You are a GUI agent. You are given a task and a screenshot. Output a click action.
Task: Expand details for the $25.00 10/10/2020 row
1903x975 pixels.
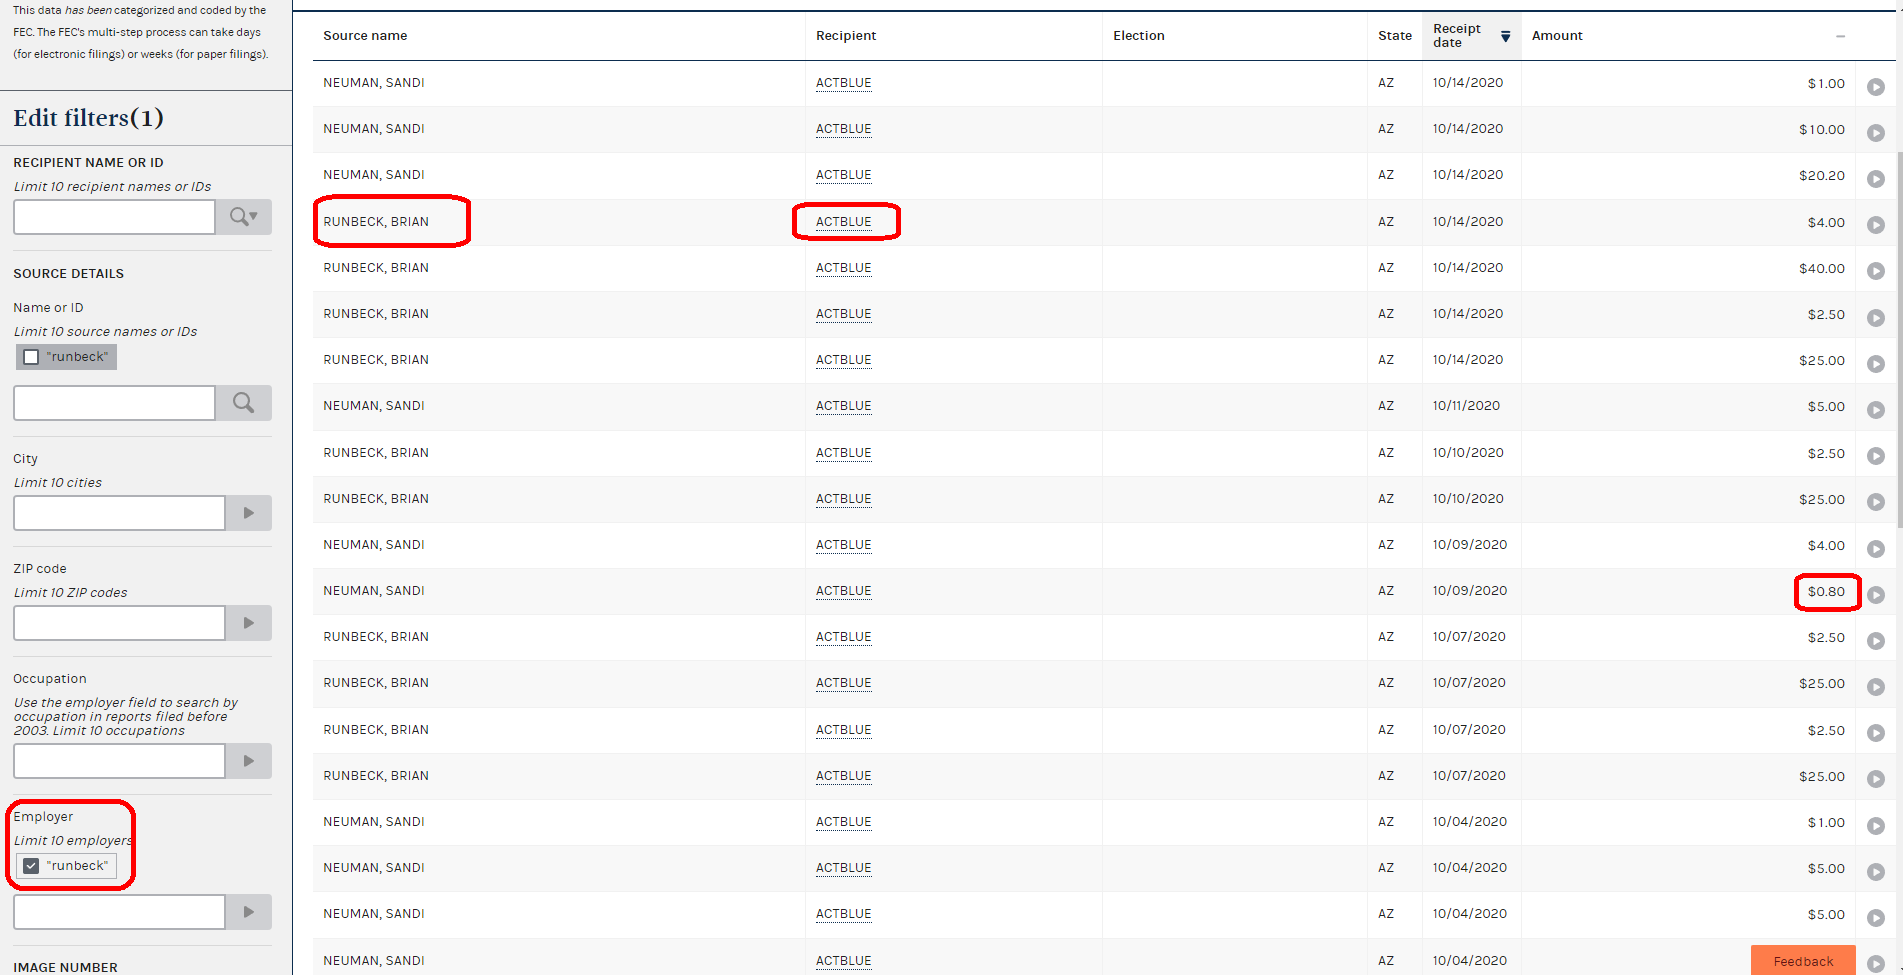[x=1875, y=502]
